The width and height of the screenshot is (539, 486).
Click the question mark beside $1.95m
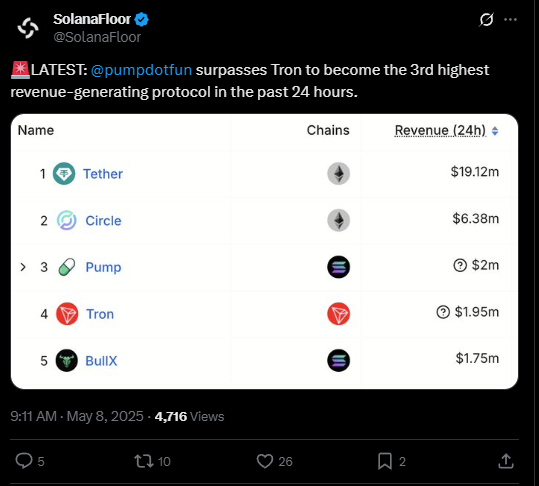pyautogui.click(x=443, y=312)
